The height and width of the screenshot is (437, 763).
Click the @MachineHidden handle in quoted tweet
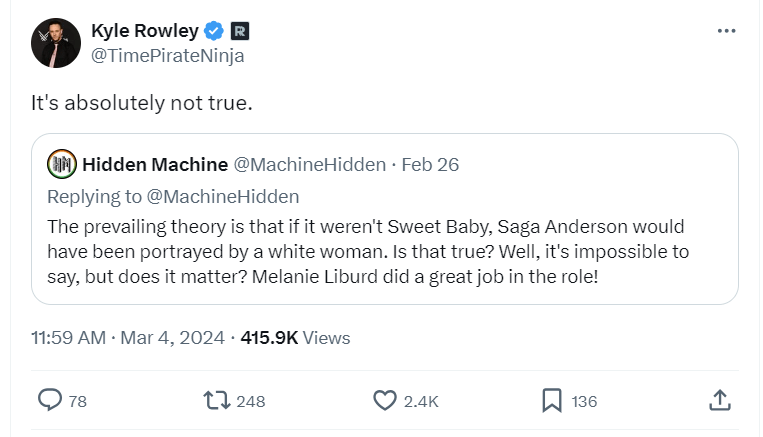(309, 164)
